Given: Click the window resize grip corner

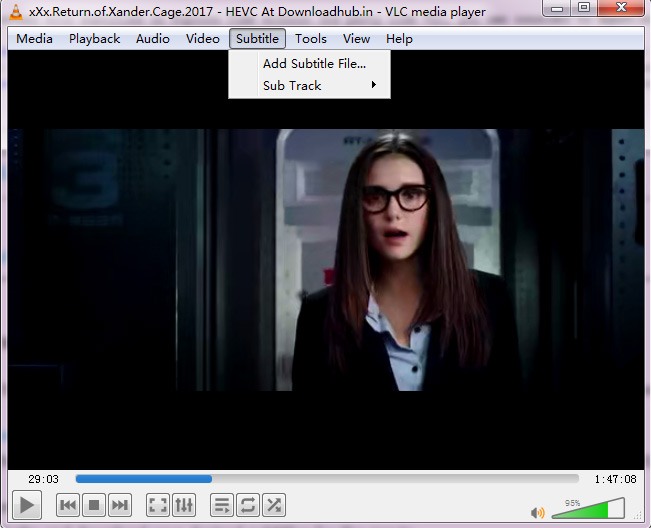Looking at the screenshot, I should point(639,515).
